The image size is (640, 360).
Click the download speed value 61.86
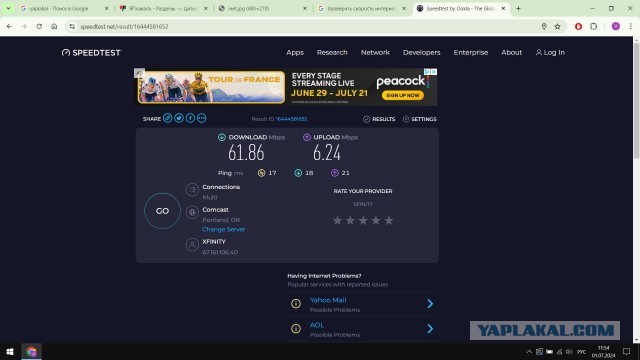tap(246, 153)
